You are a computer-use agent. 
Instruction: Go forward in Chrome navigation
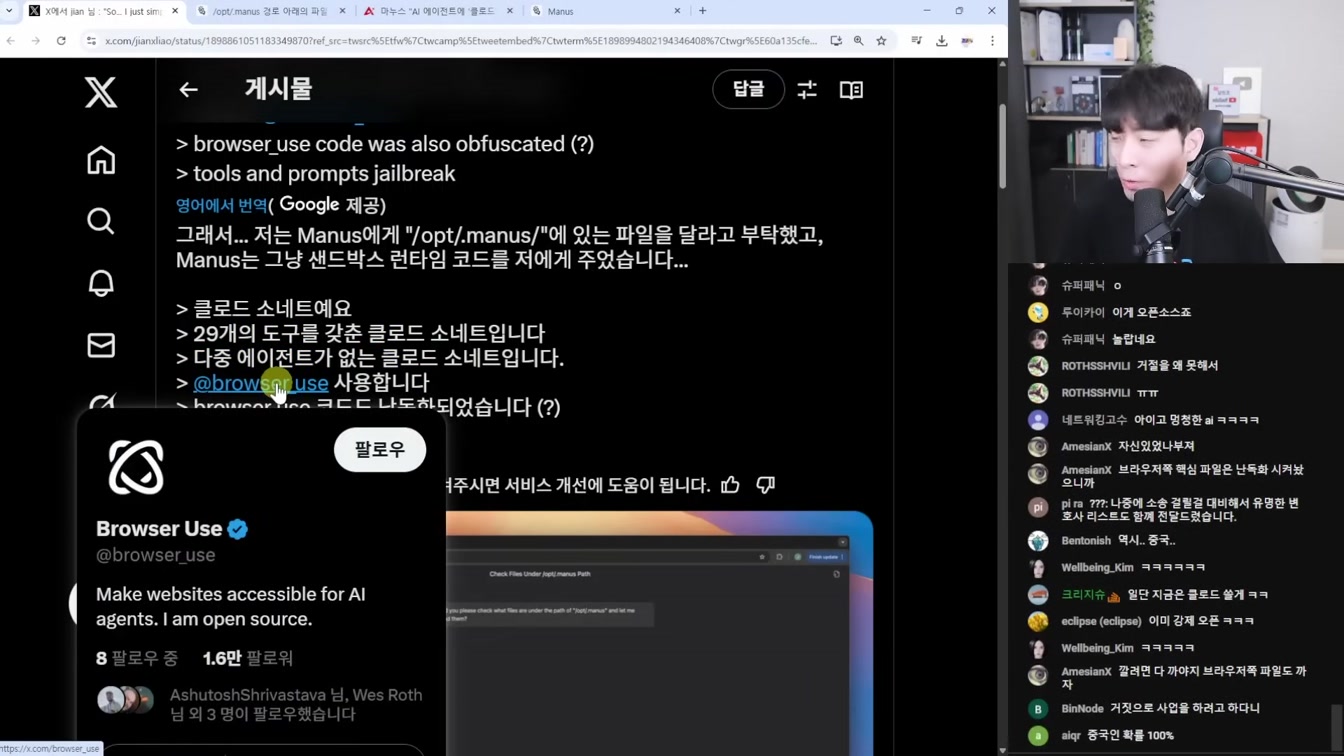tap(35, 41)
